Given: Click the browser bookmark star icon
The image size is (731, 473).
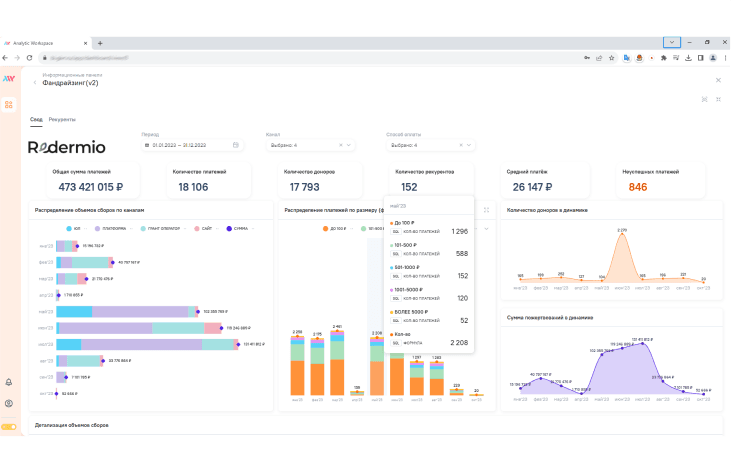Looking at the screenshot, I should 612,58.
